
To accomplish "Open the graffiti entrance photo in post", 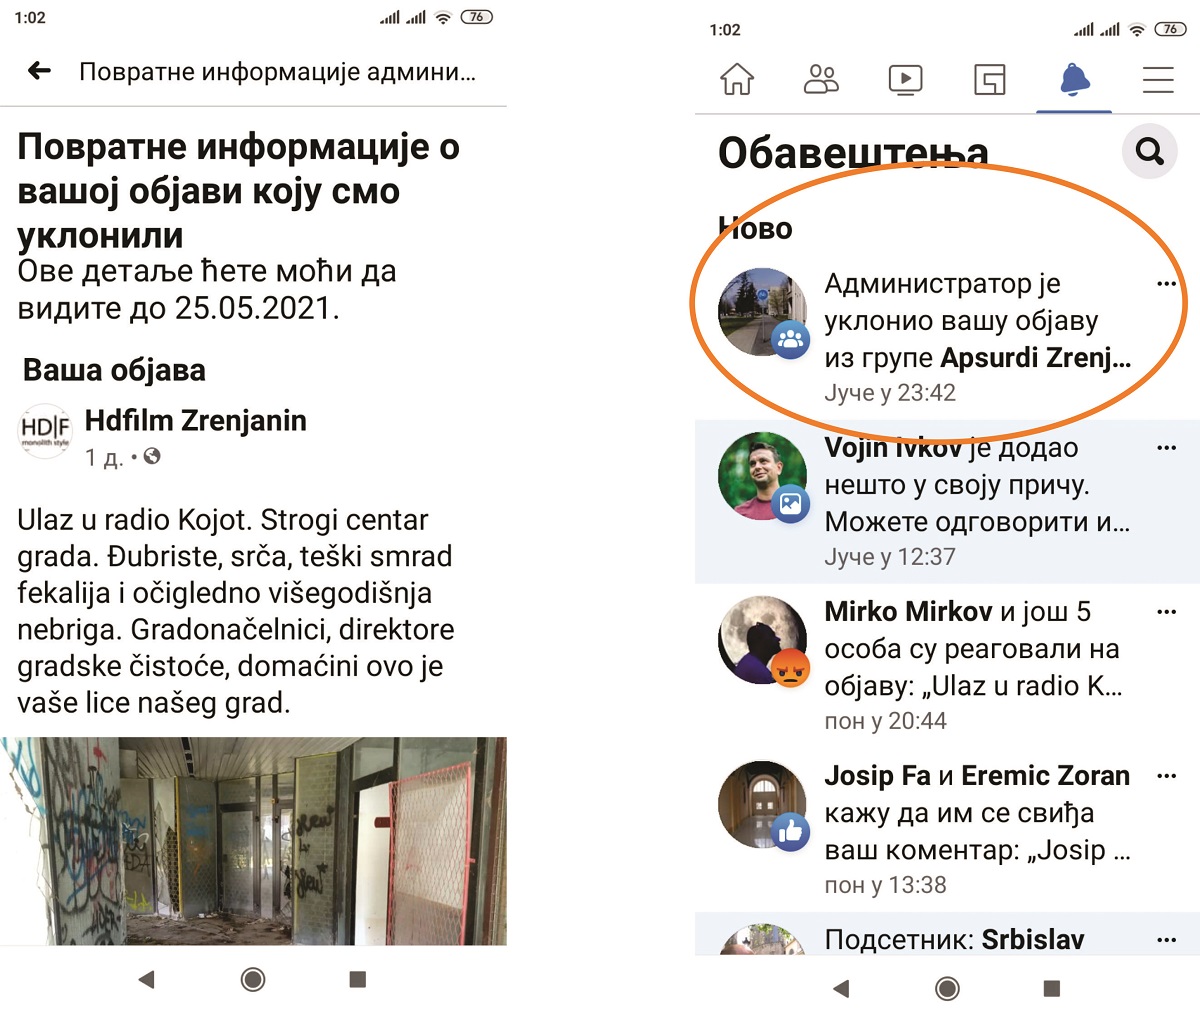I will pyautogui.click(x=253, y=840).
